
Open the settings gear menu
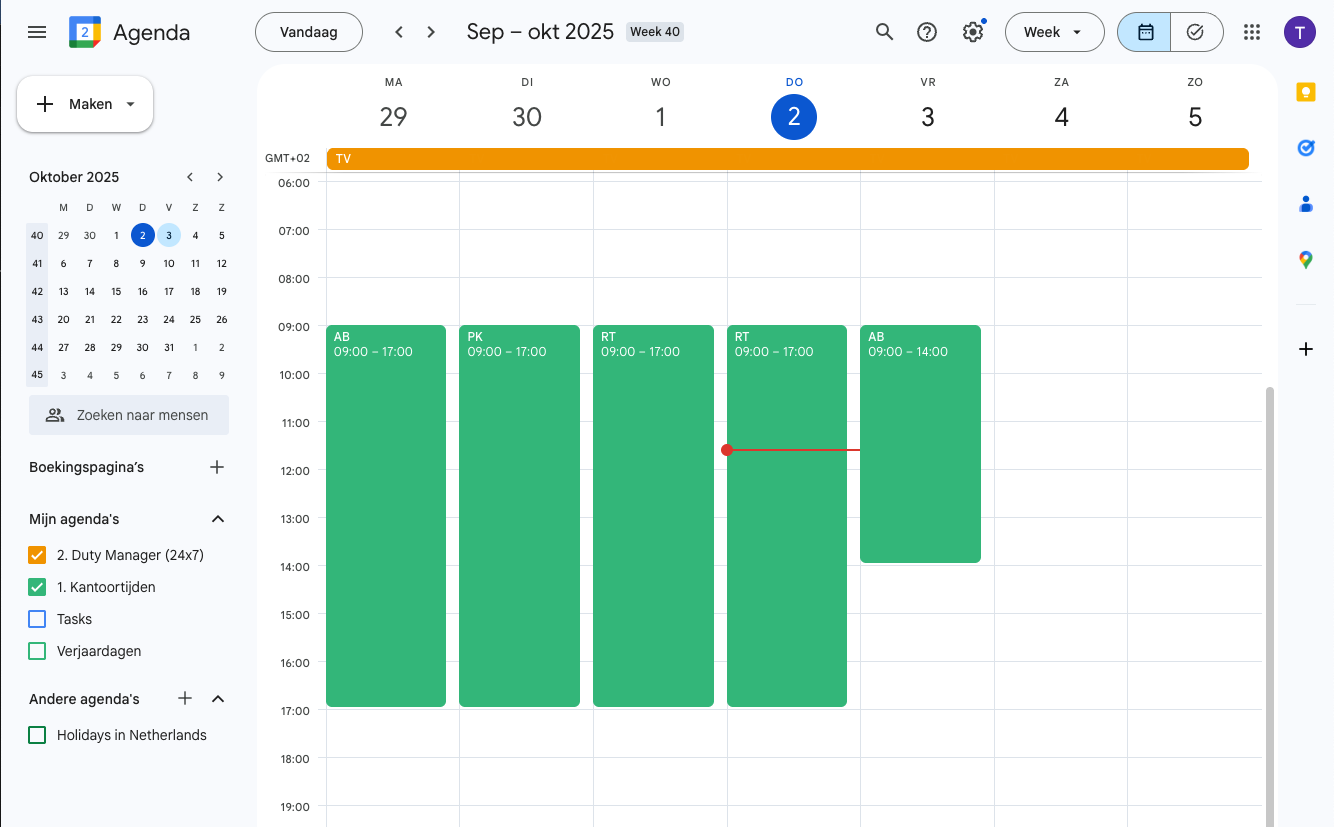click(x=972, y=32)
